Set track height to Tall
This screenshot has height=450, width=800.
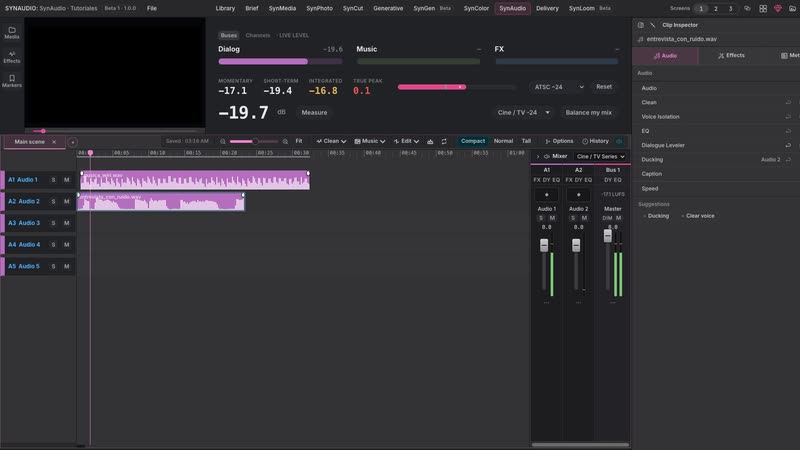click(526, 141)
